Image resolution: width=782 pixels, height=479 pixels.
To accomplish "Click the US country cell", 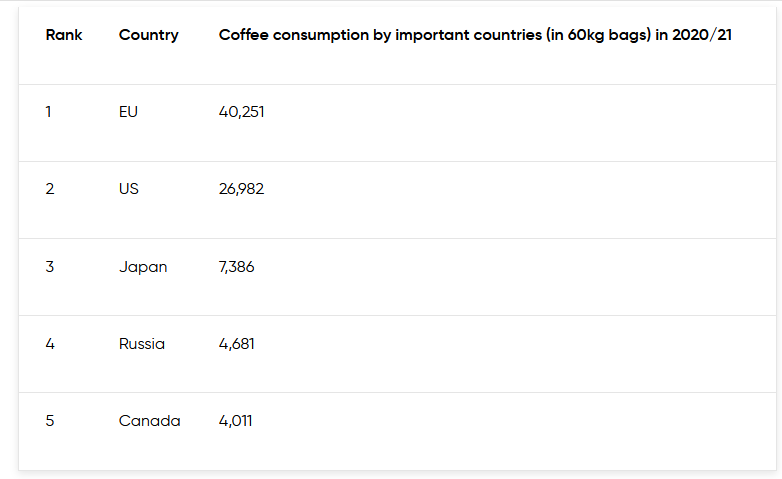I will (x=128, y=189).
